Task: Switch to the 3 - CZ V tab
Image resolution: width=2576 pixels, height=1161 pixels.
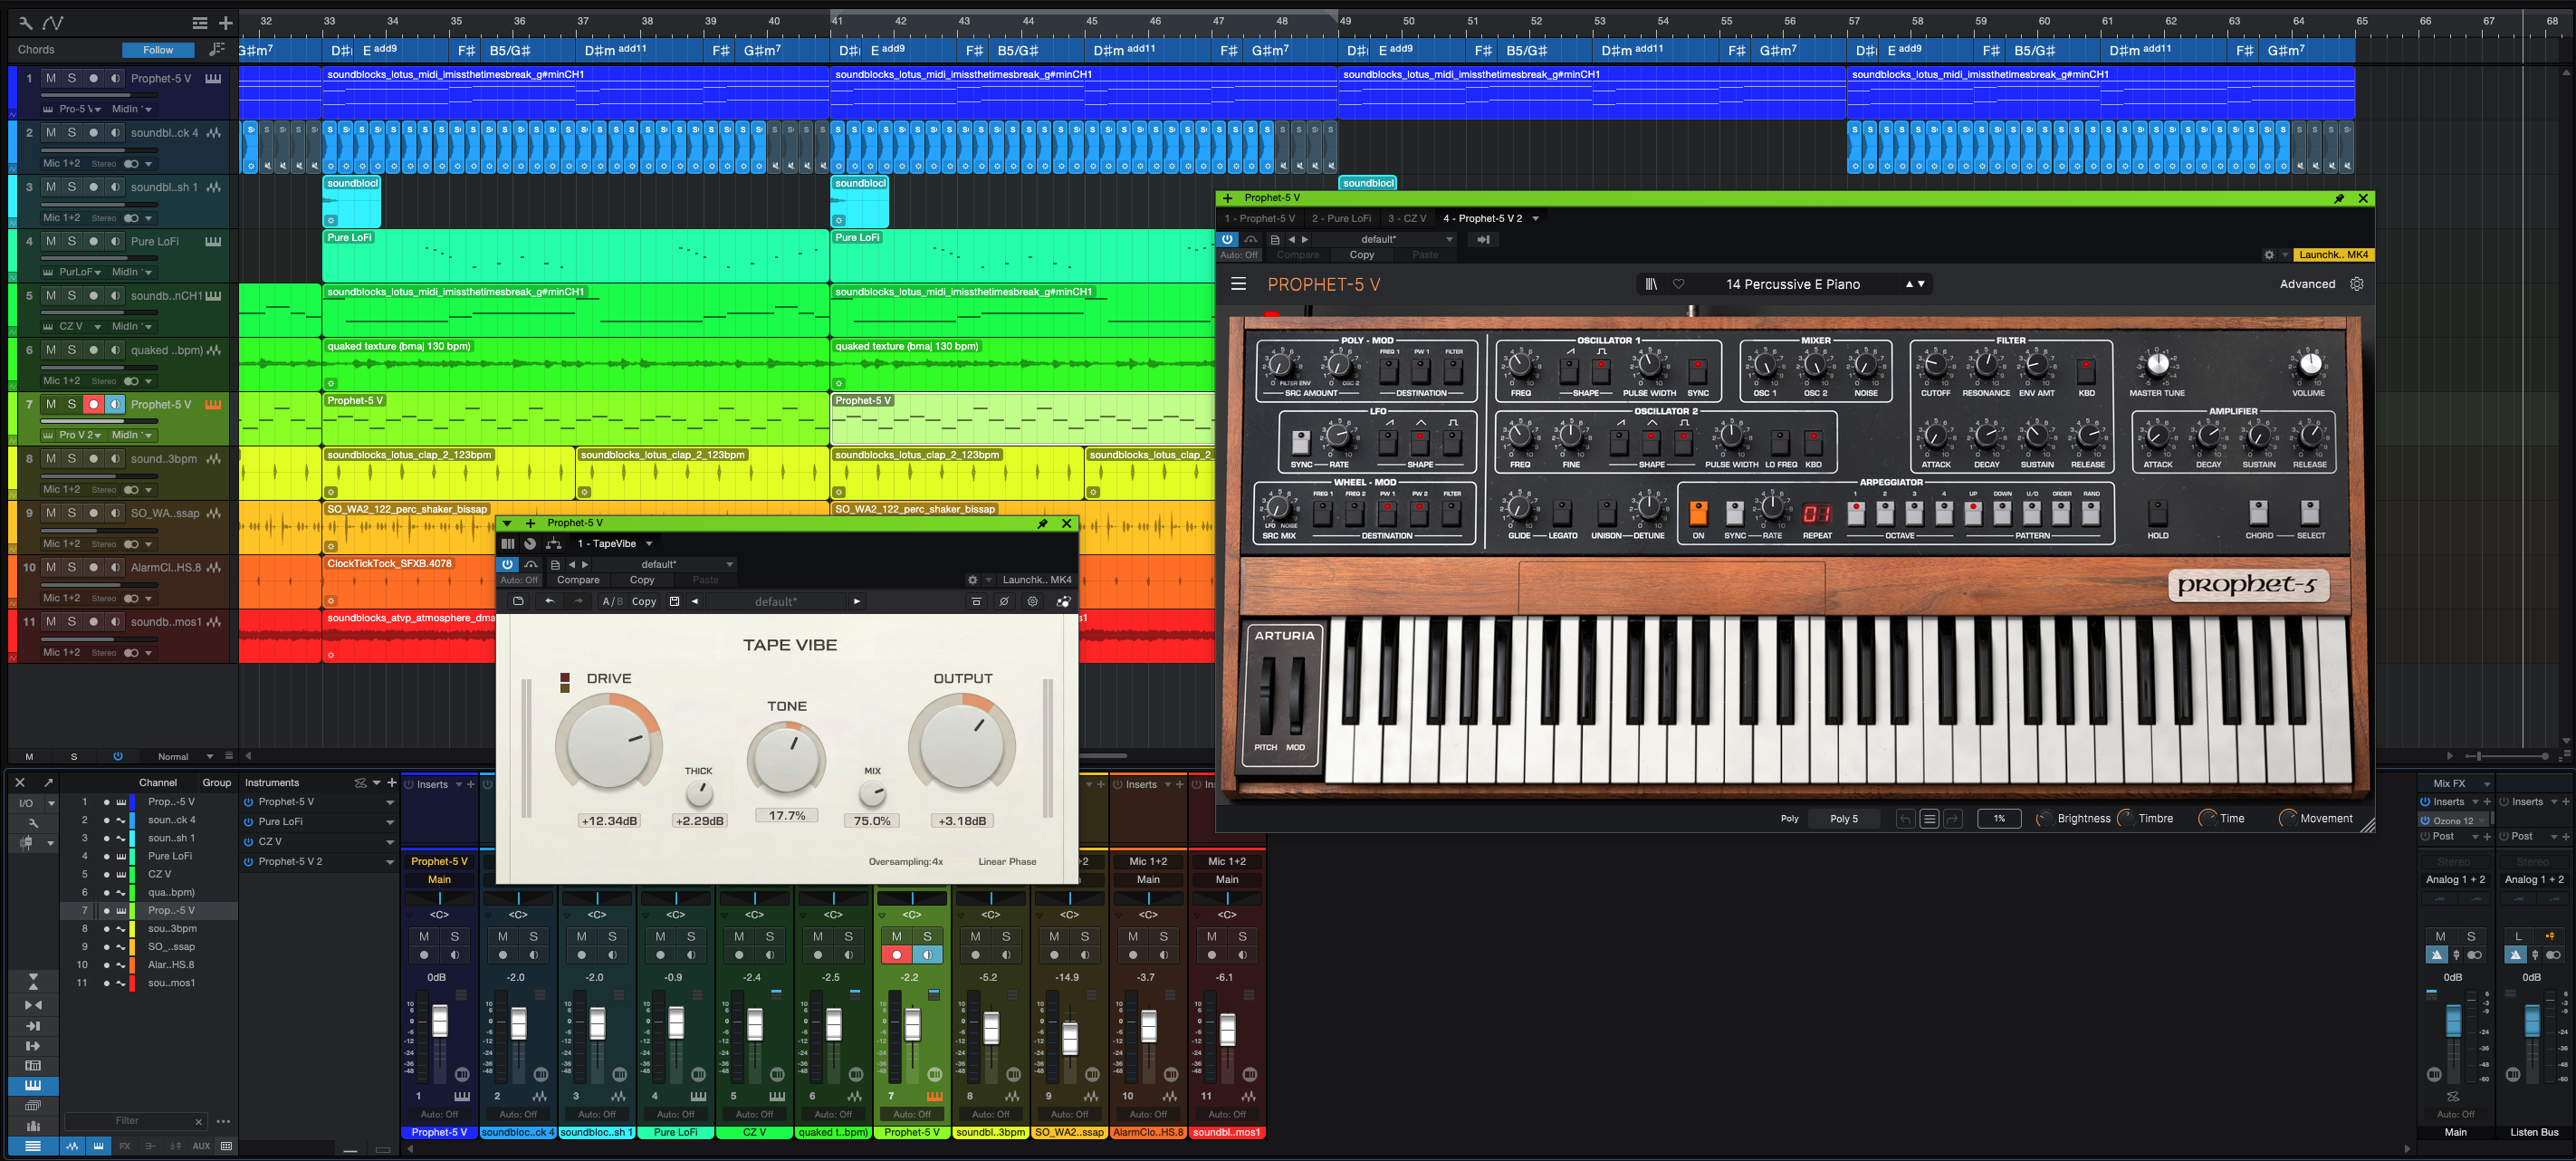Action: pos(1406,218)
